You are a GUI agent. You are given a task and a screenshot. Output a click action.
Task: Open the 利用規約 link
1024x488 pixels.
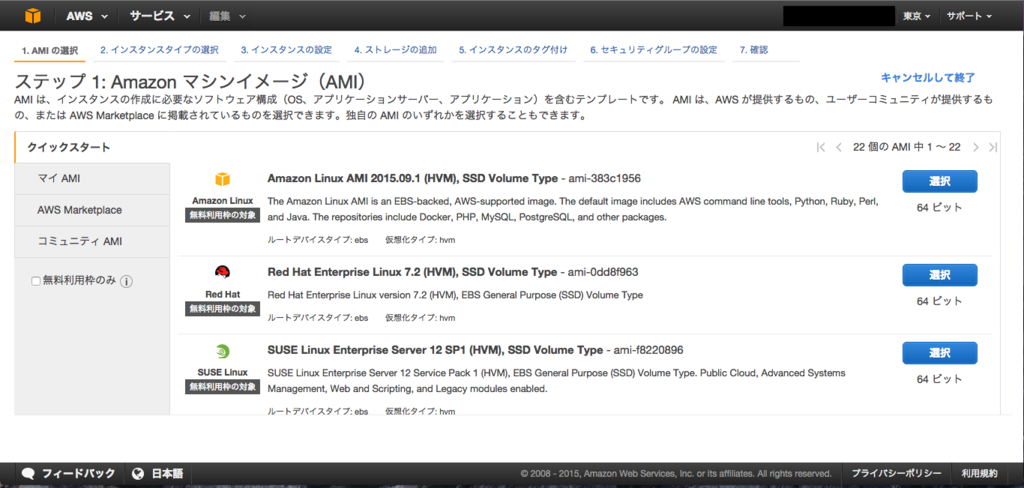click(x=980, y=474)
